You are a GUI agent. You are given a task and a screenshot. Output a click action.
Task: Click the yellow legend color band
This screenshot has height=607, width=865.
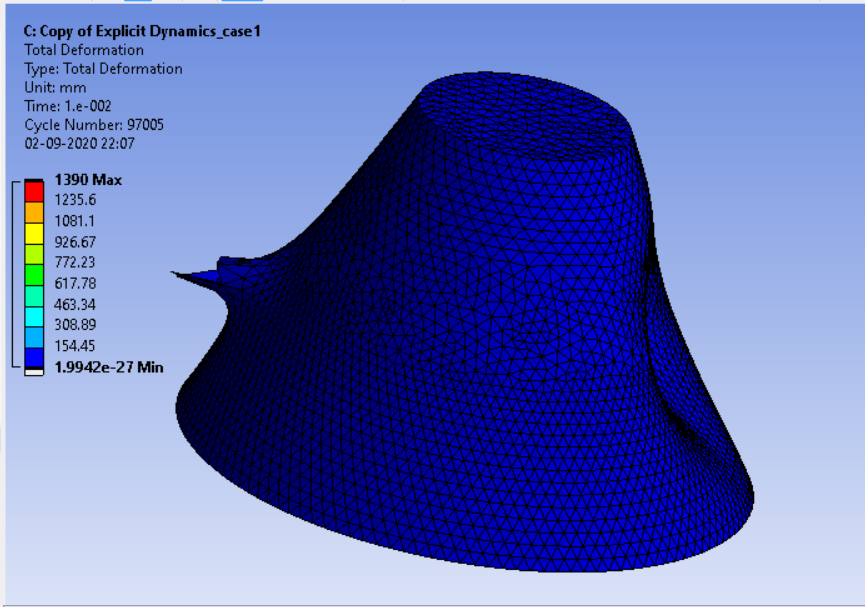coord(34,233)
